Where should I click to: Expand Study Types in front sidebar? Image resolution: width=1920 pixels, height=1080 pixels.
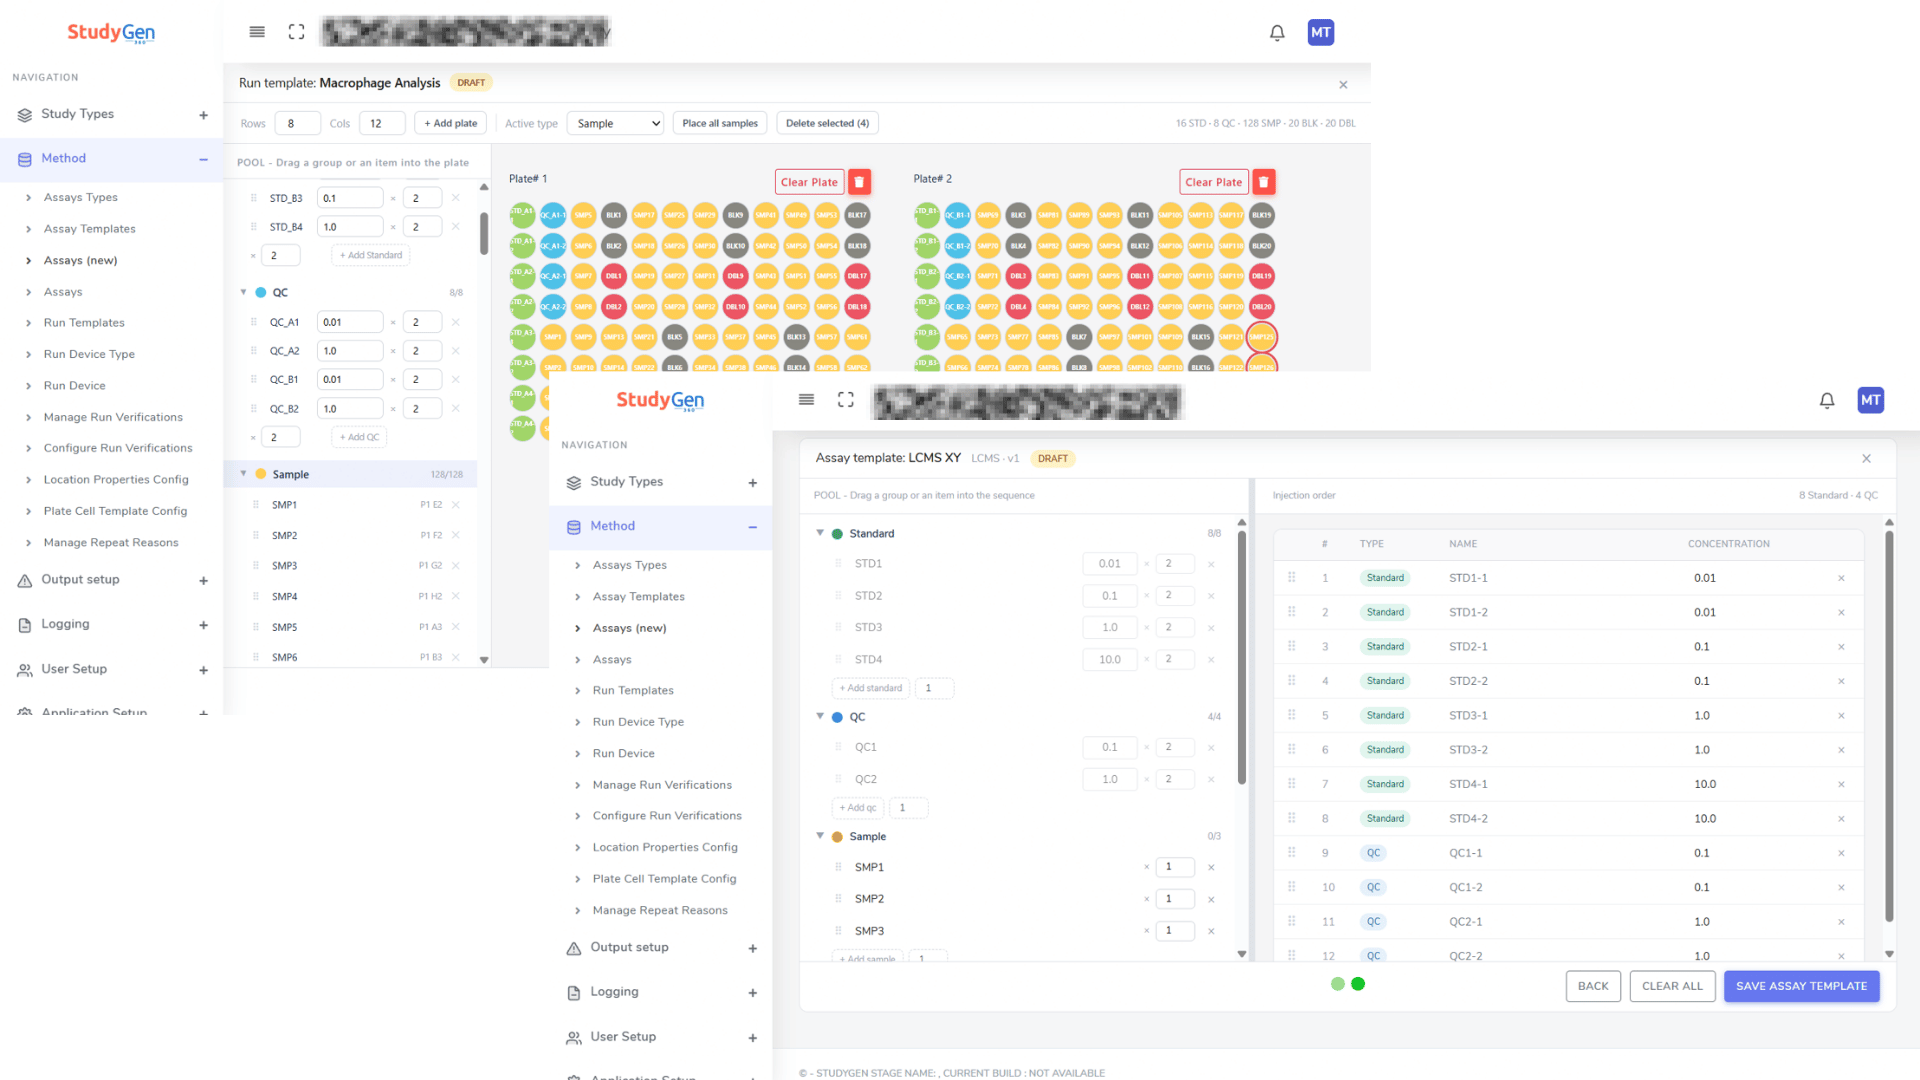pyautogui.click(x=753, y=483)
